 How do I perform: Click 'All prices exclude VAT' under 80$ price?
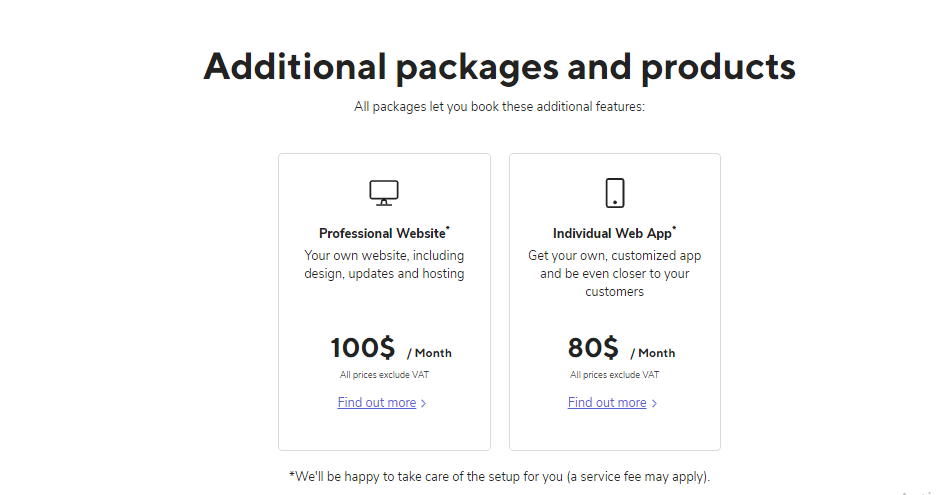615,375
